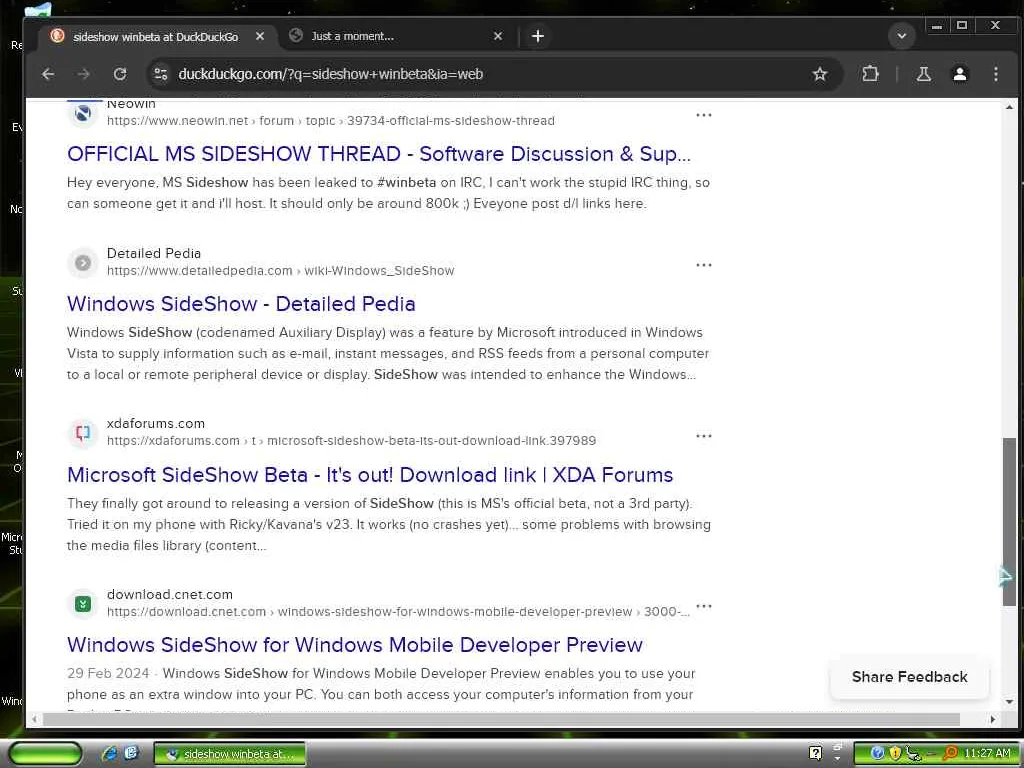Click the 'download.cnet.com' site name
This screenshot has width=1024, height=768.
click(x=170, y=595)
